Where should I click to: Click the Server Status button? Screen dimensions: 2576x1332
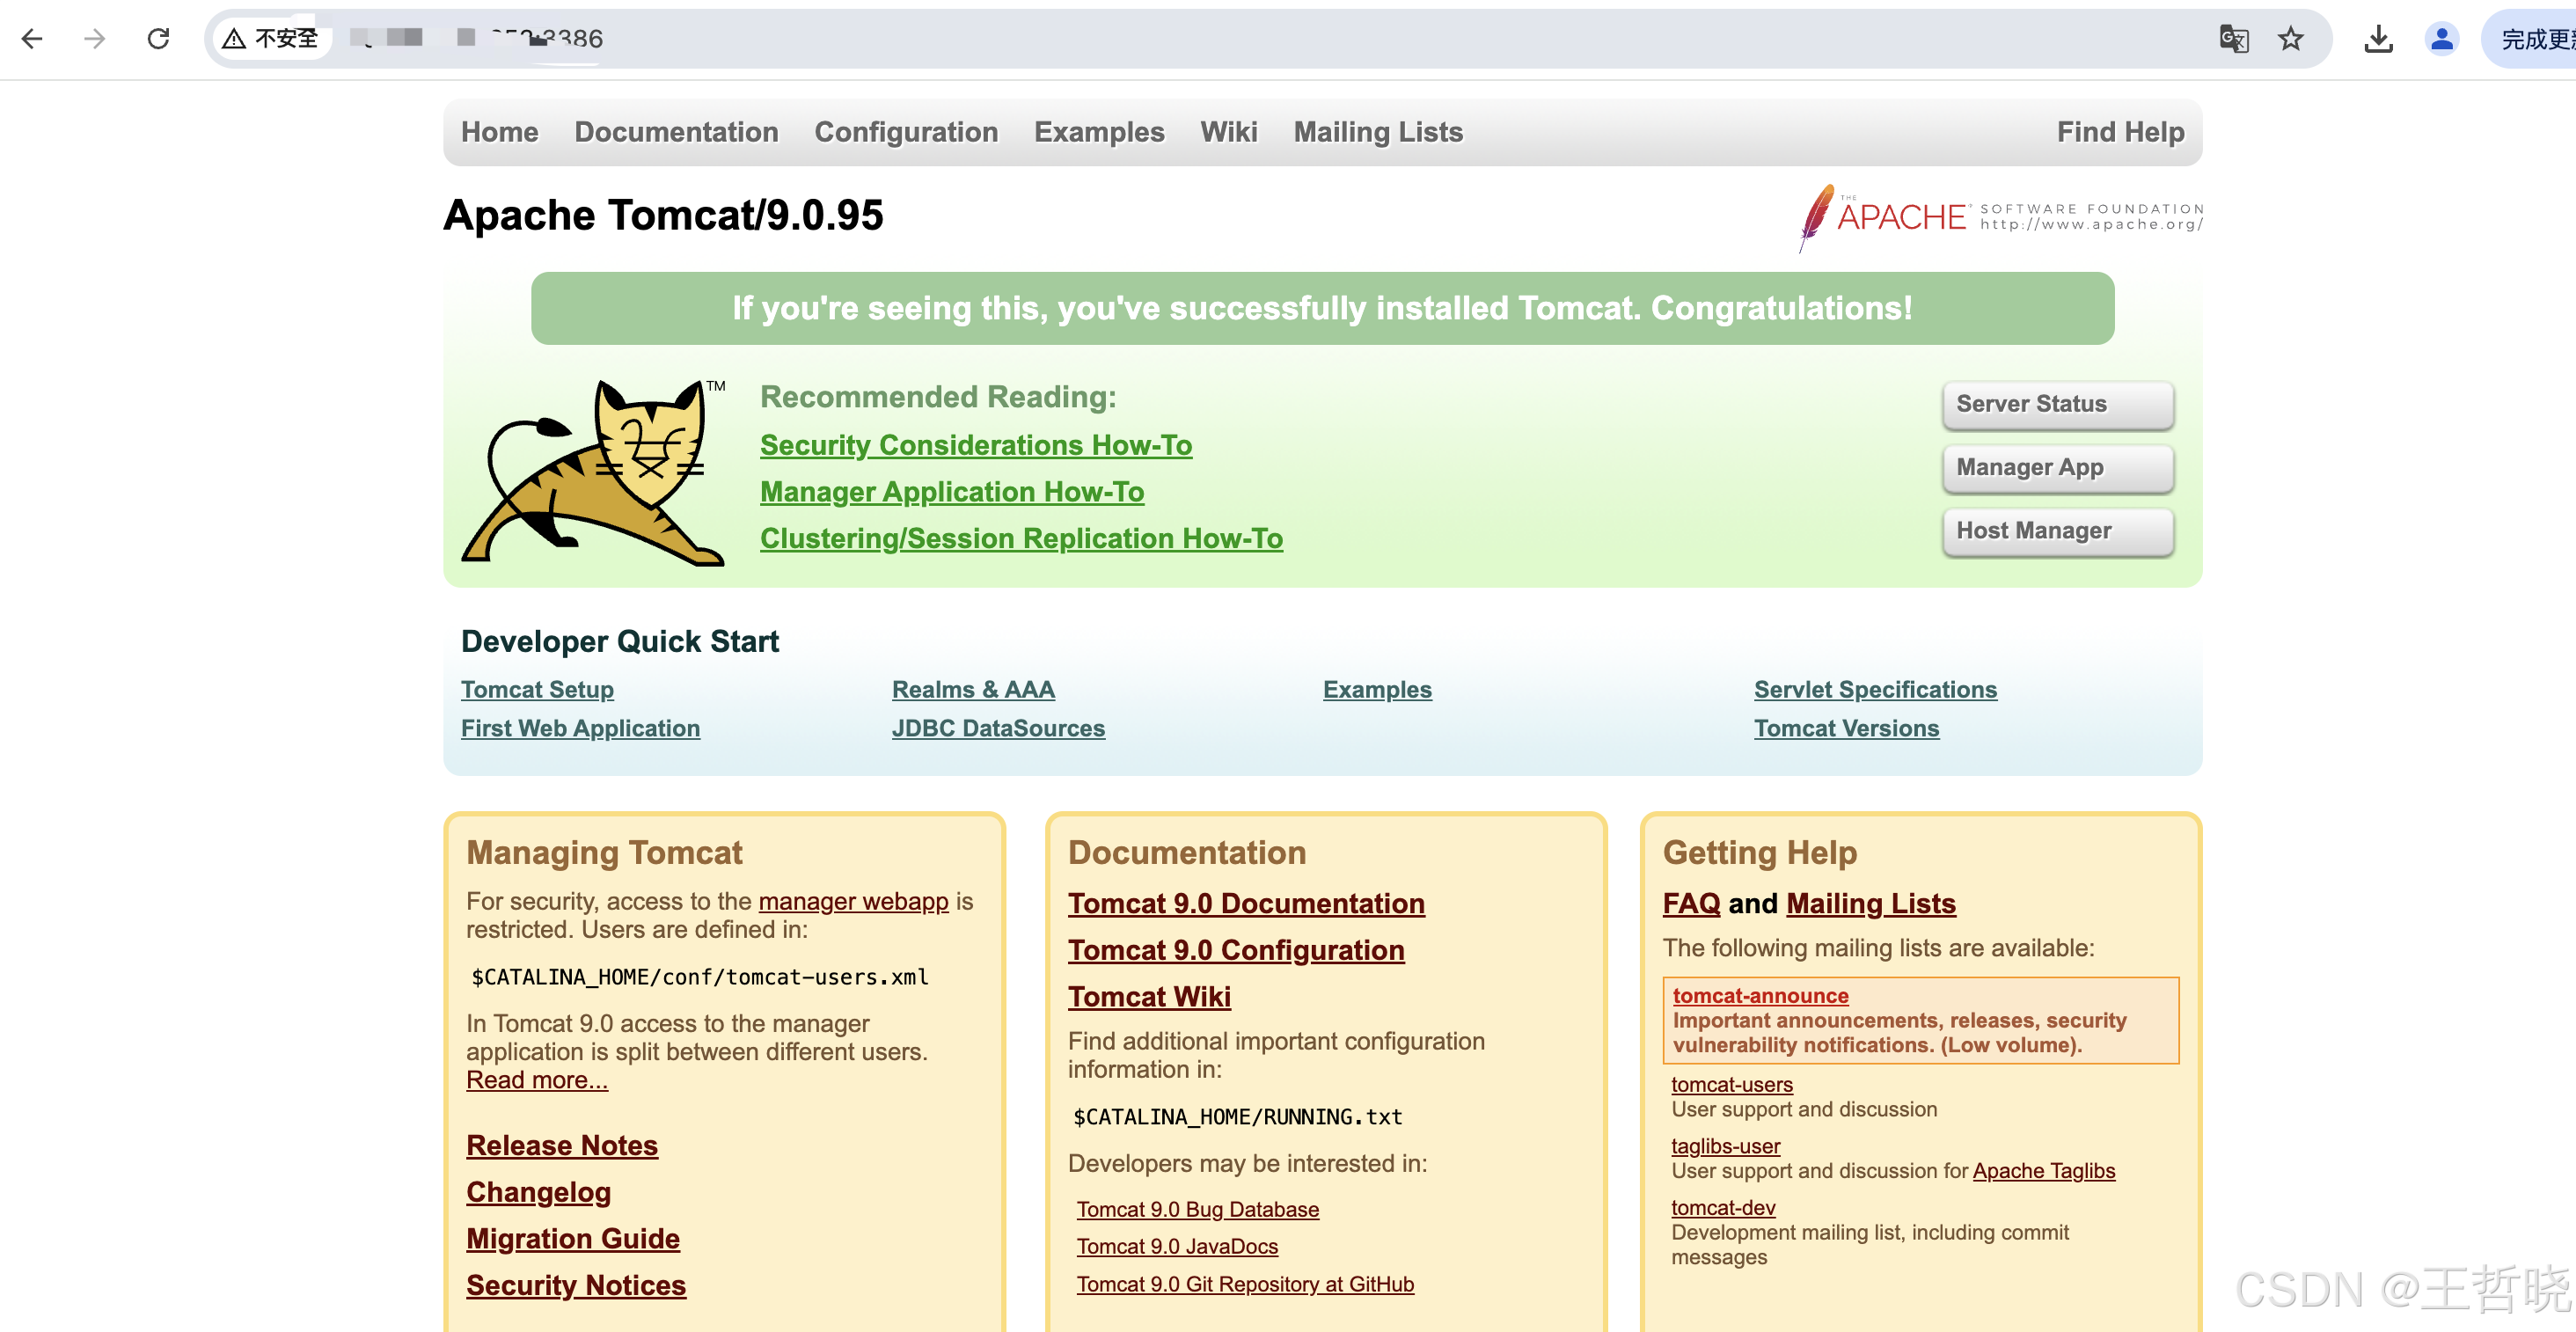2057,404
